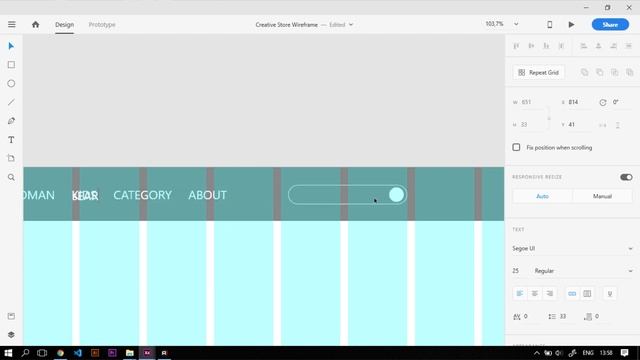The width and height of the screenshot is (640, 360).
Task: Select the Pen tool
Action: coord(11,121)
